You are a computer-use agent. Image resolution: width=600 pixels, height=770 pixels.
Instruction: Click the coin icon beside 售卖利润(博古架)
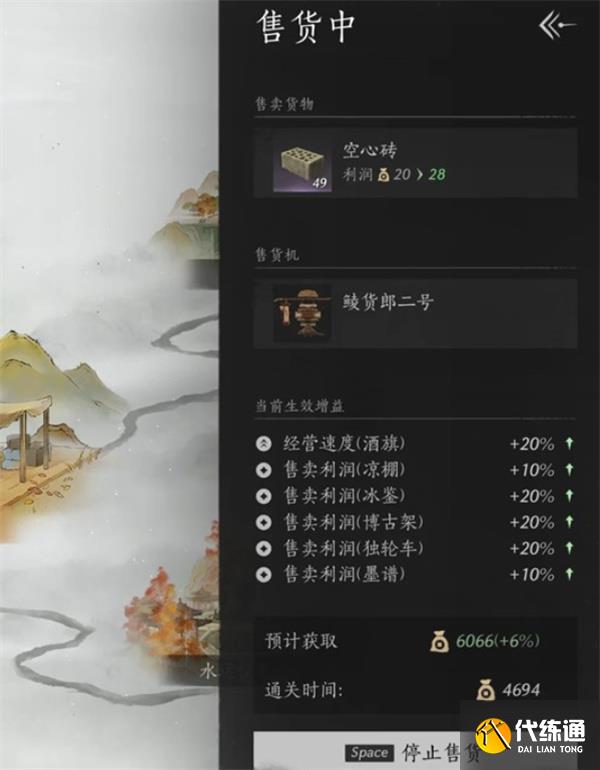264,522
